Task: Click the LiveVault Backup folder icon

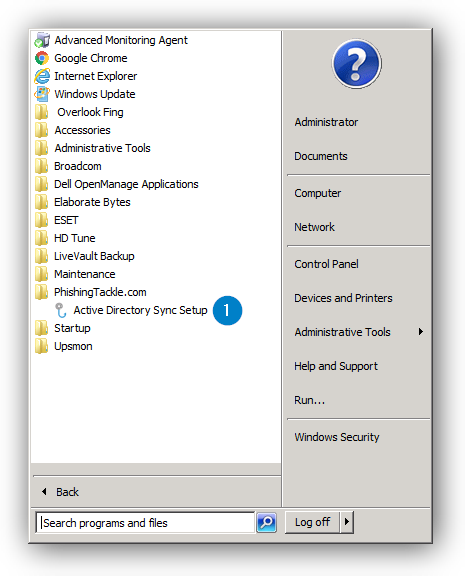Action: pyautogui.click(x=42, y=256)
